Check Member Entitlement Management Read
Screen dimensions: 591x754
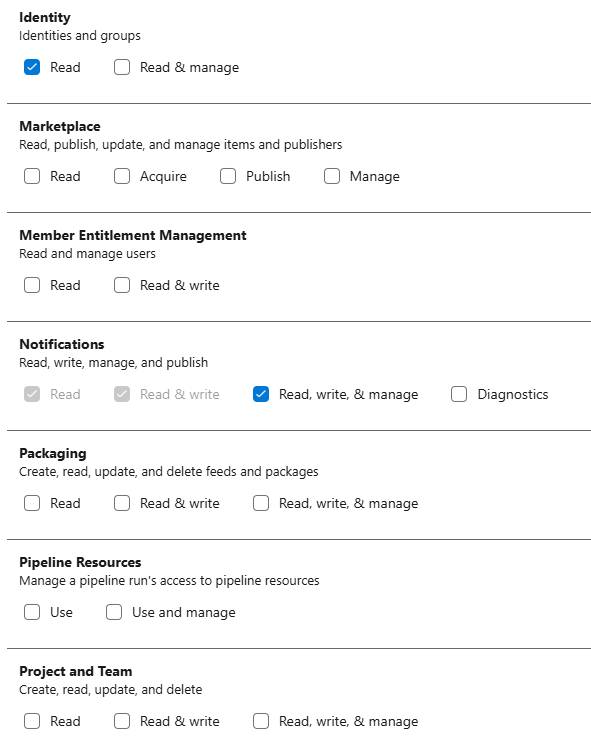click(x=32, y=285)
